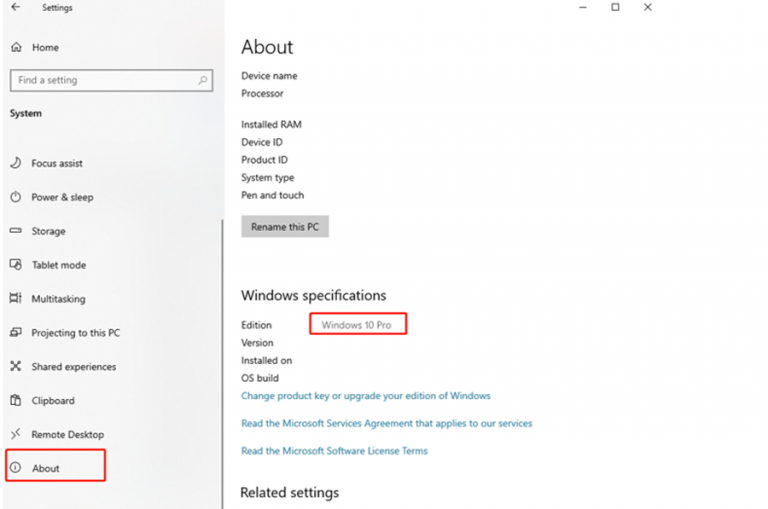
Task: Open the Clipboard icon in sidebar
Action: pos(15,401)
